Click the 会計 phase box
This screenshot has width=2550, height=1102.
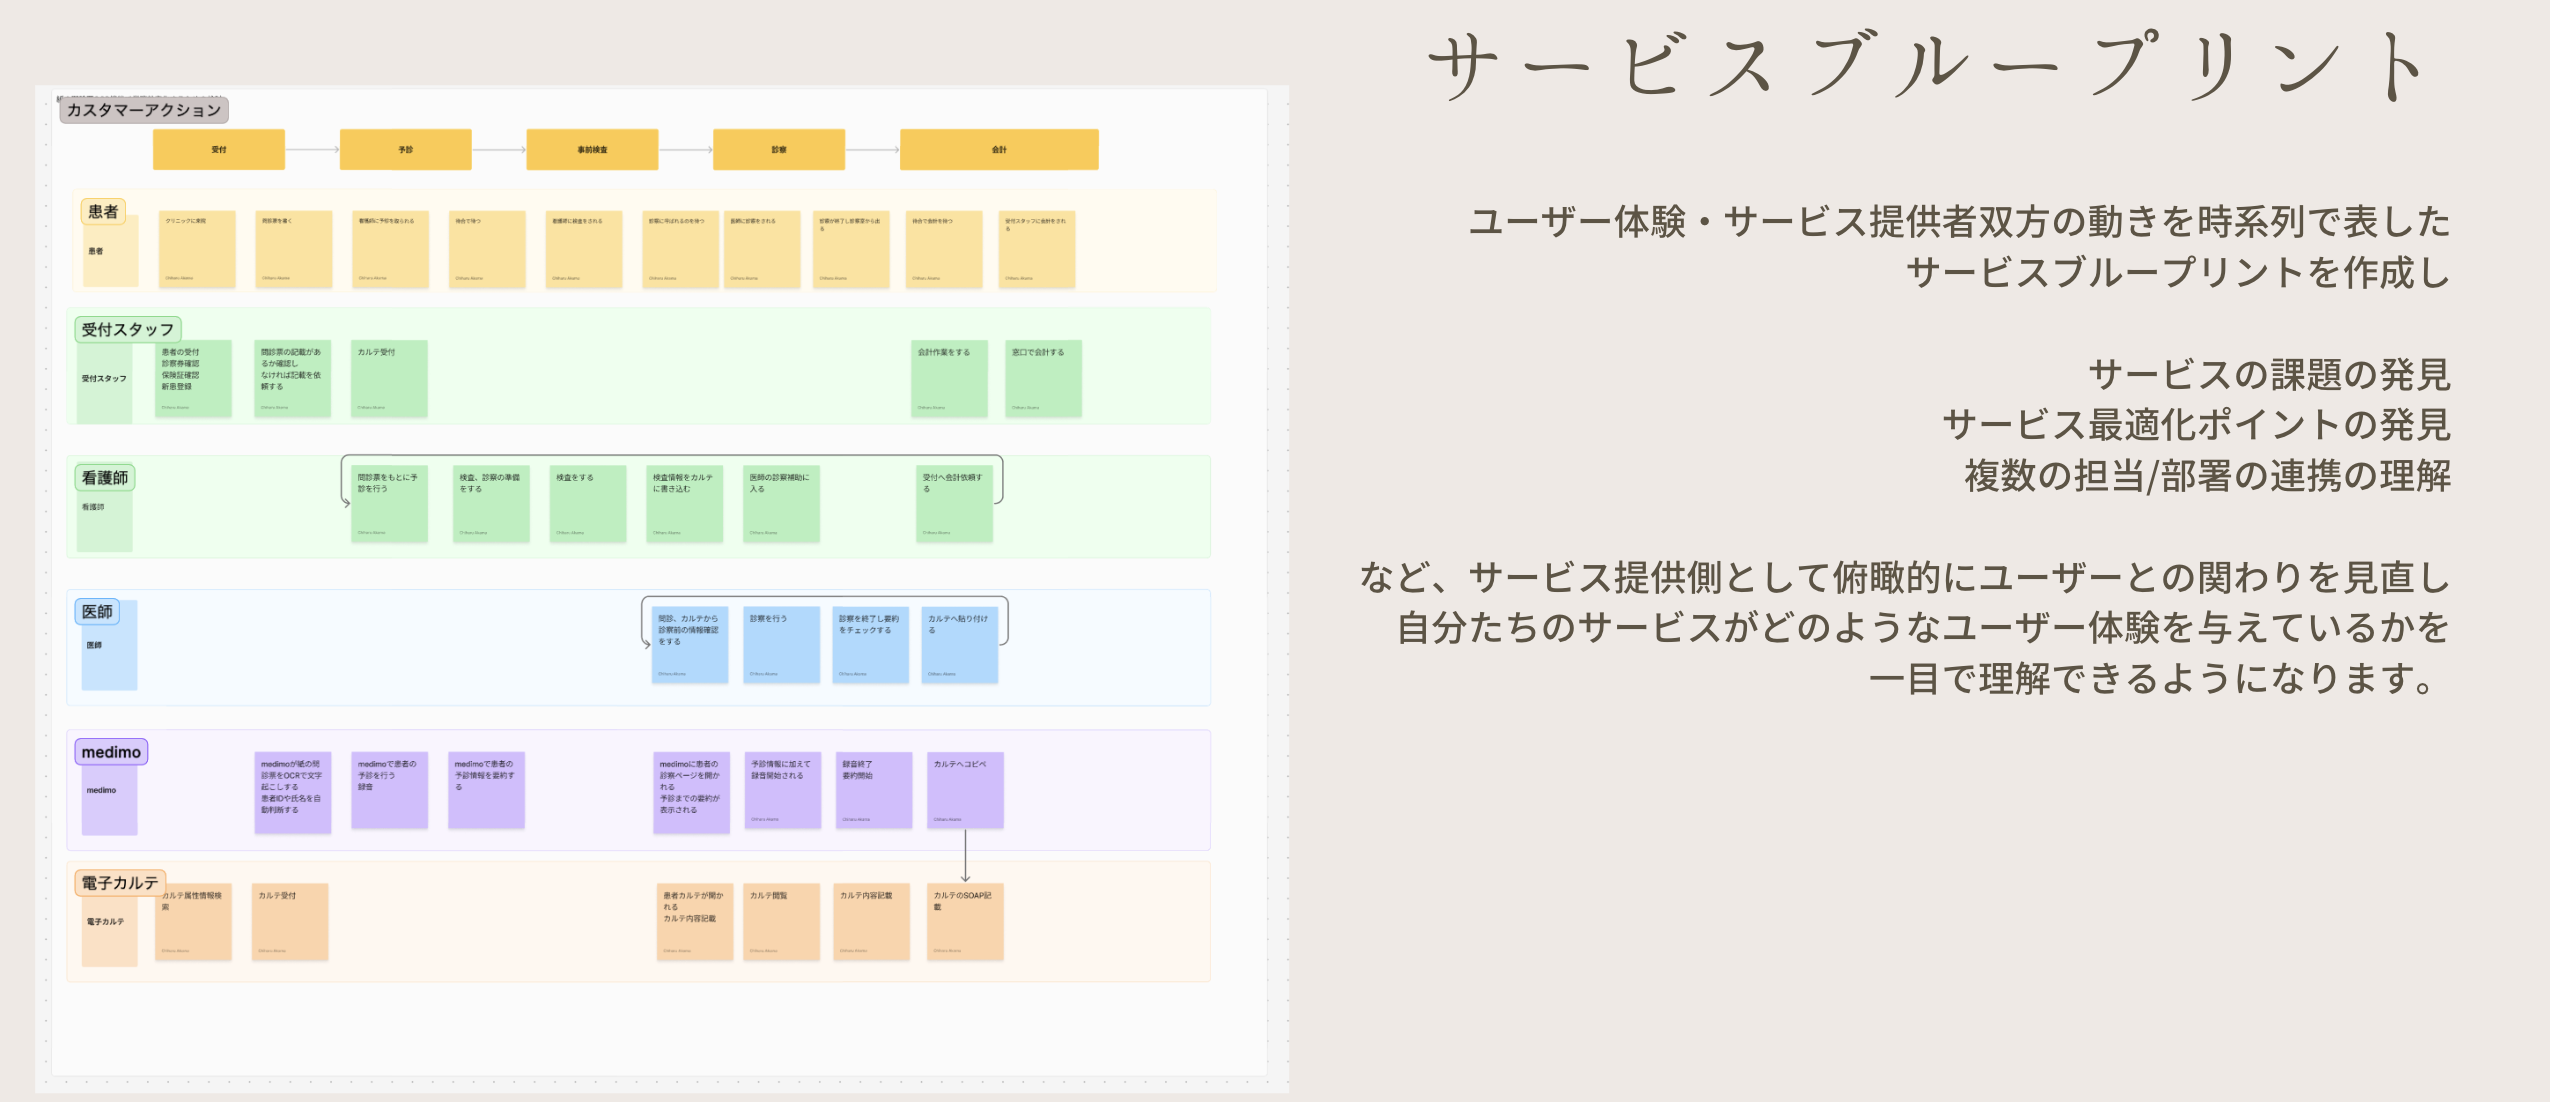click(999, 149)
